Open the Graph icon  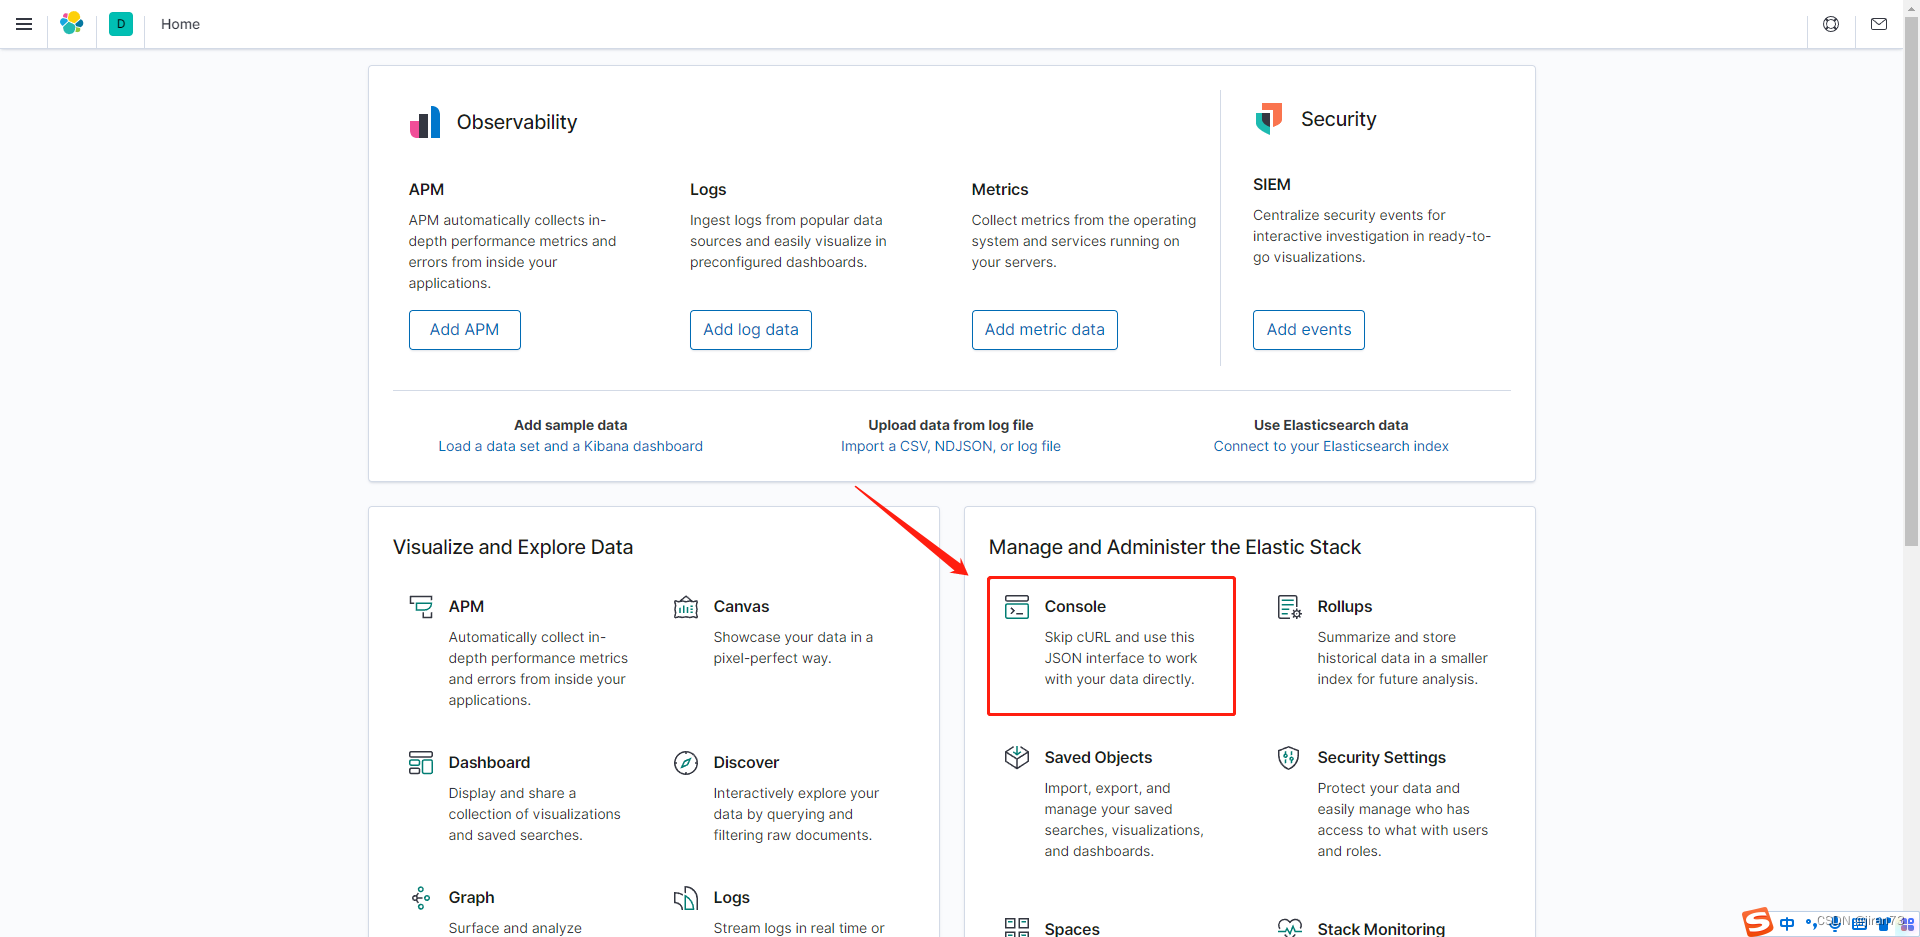point(420,897)
